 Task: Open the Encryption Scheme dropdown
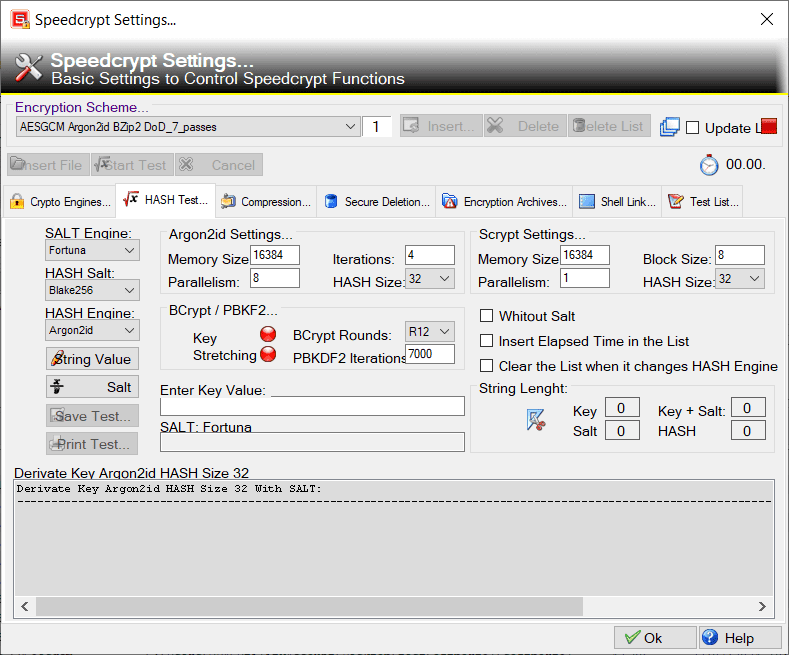click(188, 127)
